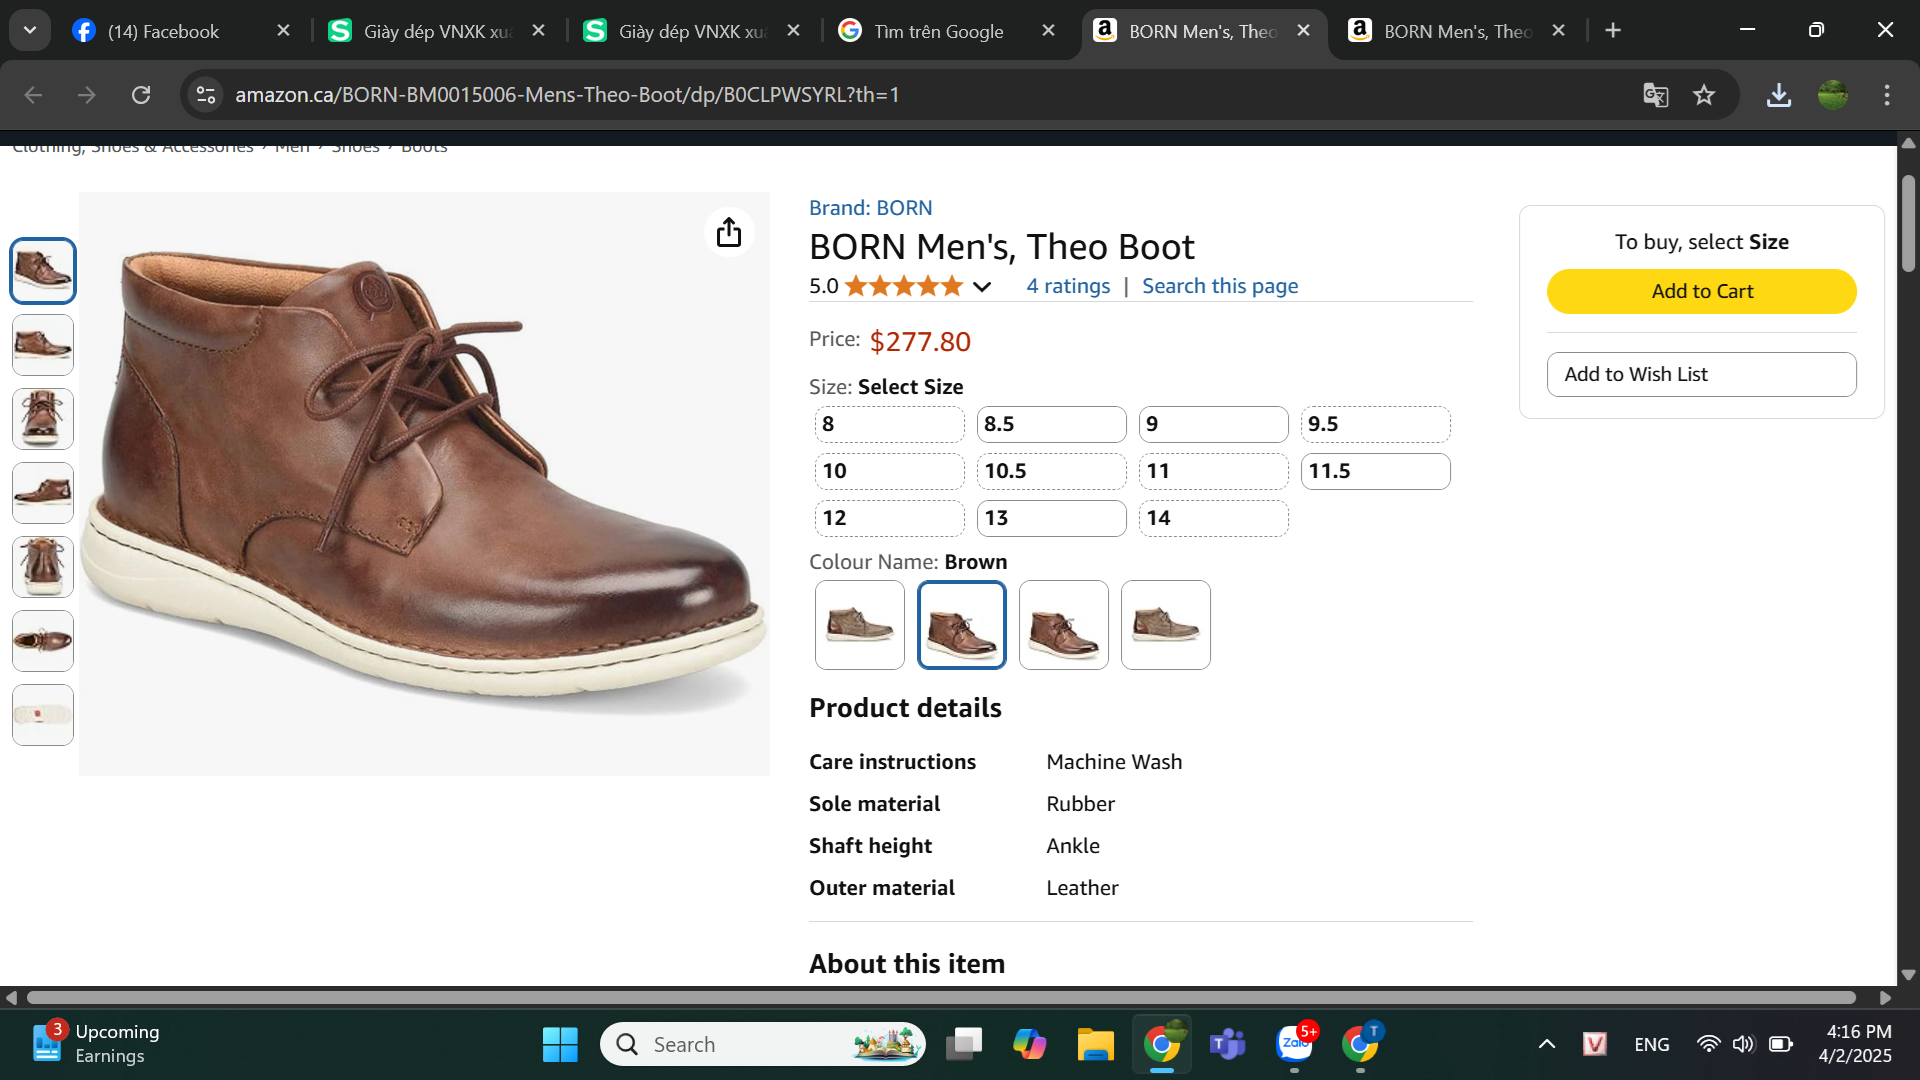Show hidden system tray icons
The width and height of the screenshot is (1920, 1080).
pyautogui.click(x=1547, y=1045)
